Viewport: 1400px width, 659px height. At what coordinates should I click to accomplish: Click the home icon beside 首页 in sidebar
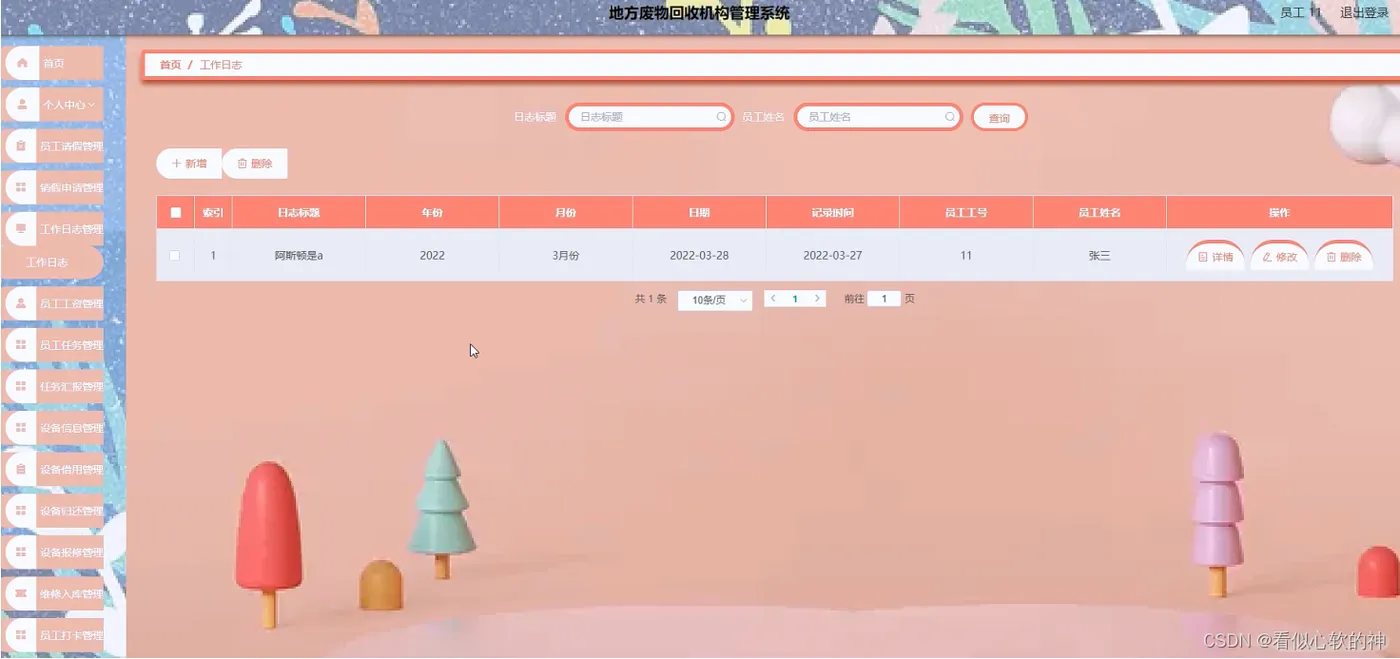[22, 63]
